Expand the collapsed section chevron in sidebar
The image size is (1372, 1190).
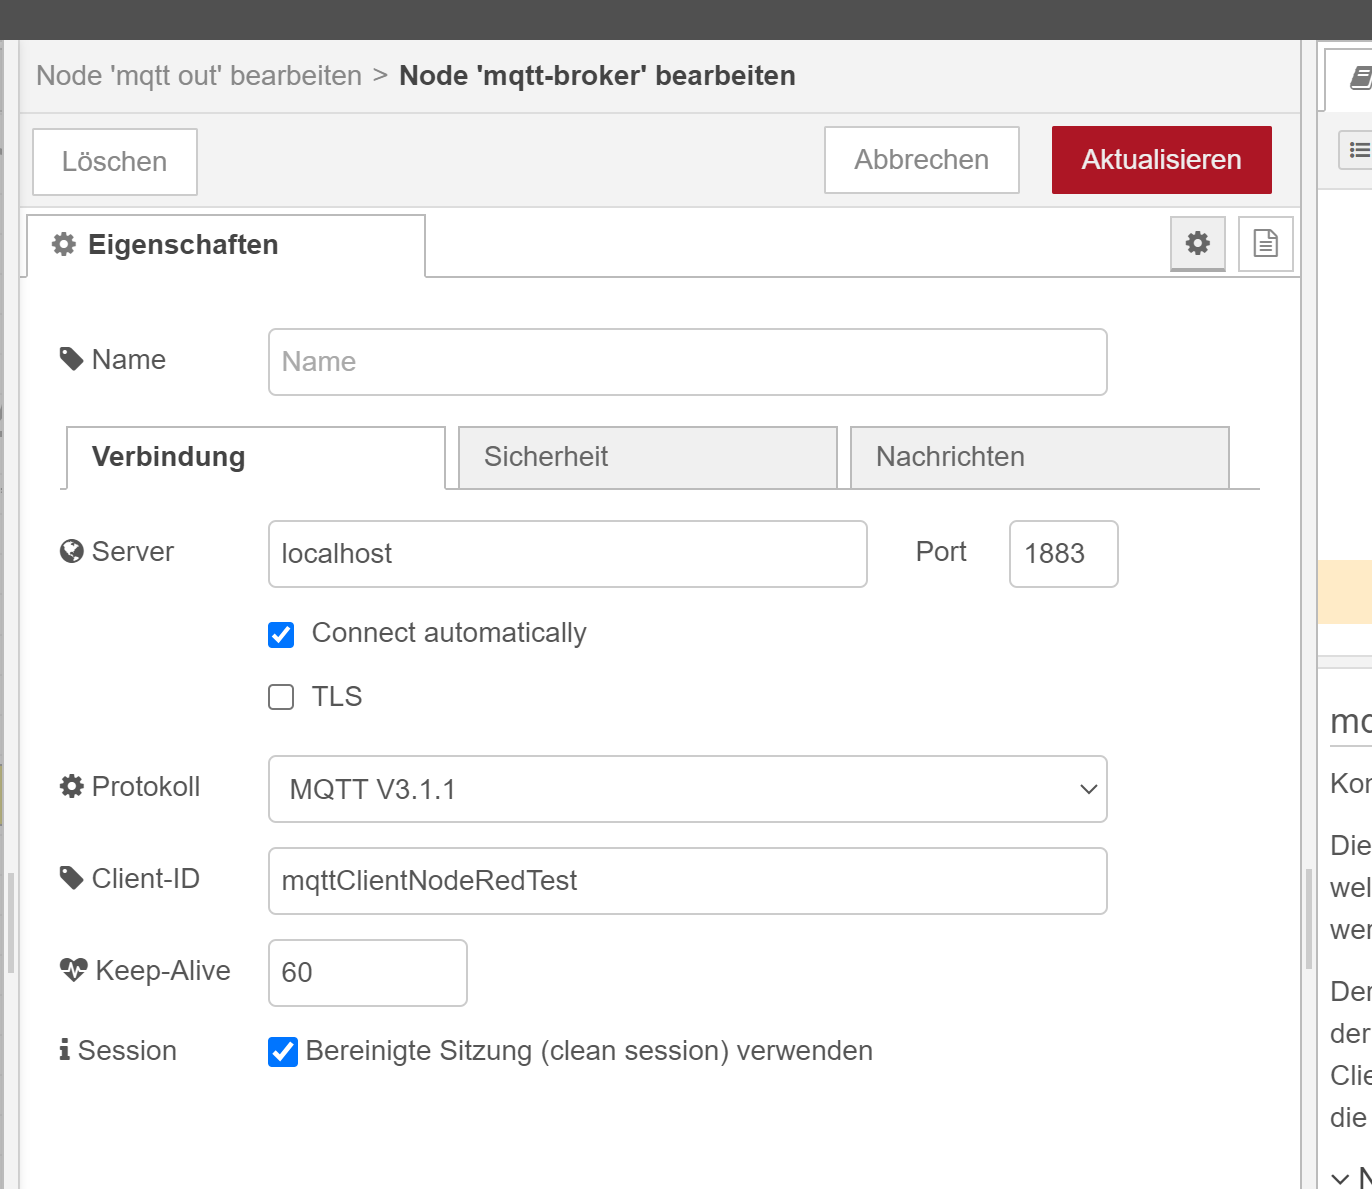[x=1341, y=1178]
